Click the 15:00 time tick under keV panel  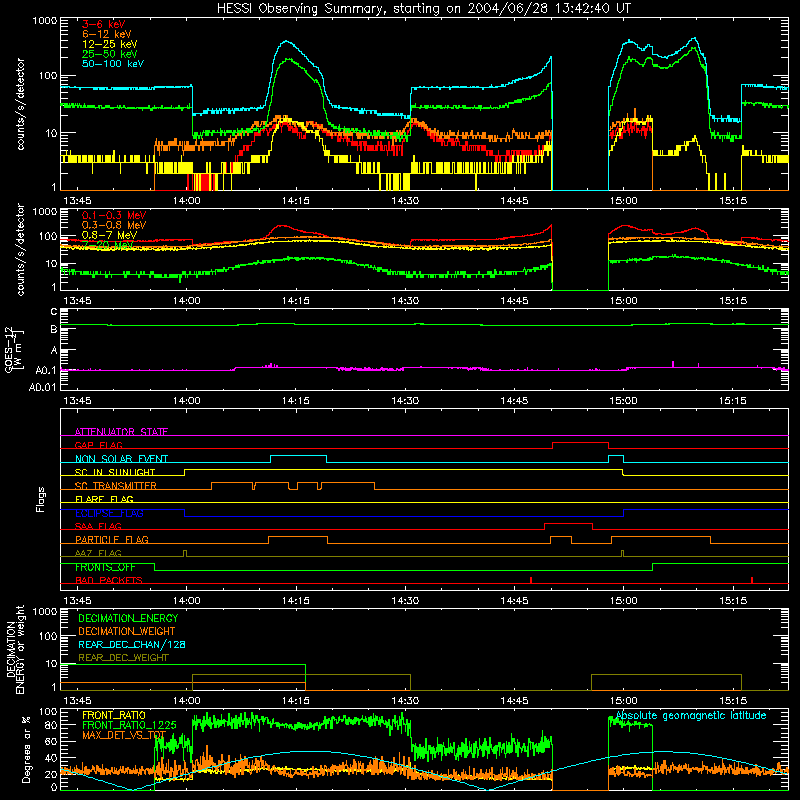(x=623, y=201)
